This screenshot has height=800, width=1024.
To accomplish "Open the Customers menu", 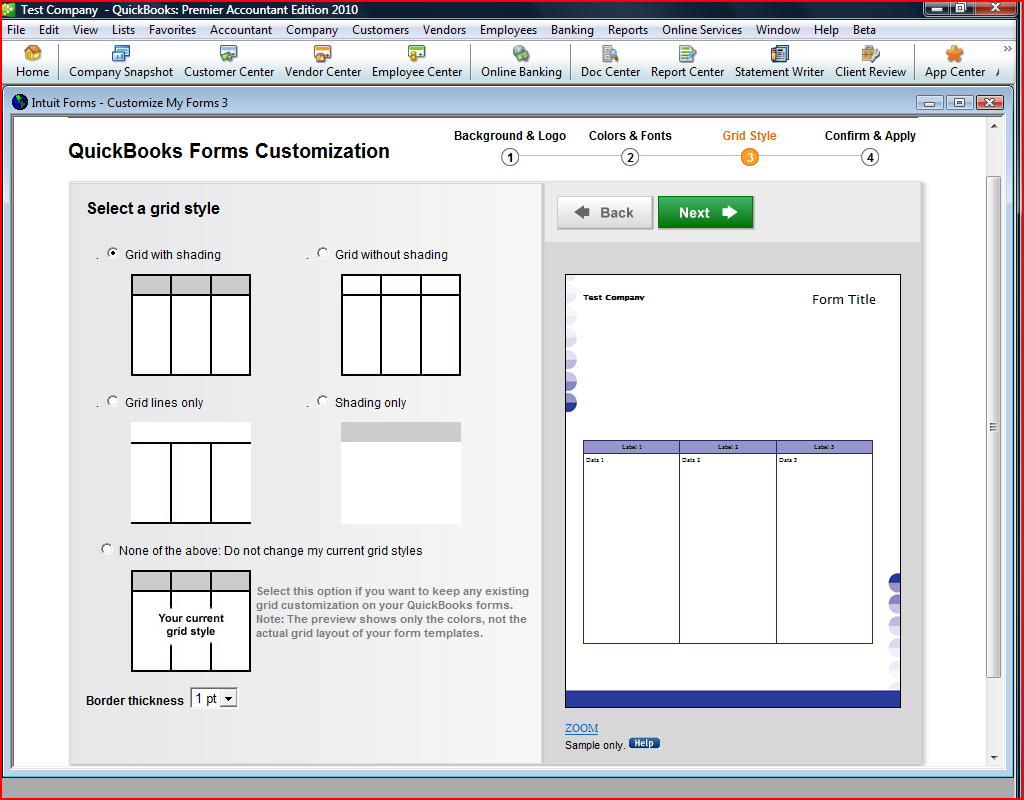I will coord(380,30).
